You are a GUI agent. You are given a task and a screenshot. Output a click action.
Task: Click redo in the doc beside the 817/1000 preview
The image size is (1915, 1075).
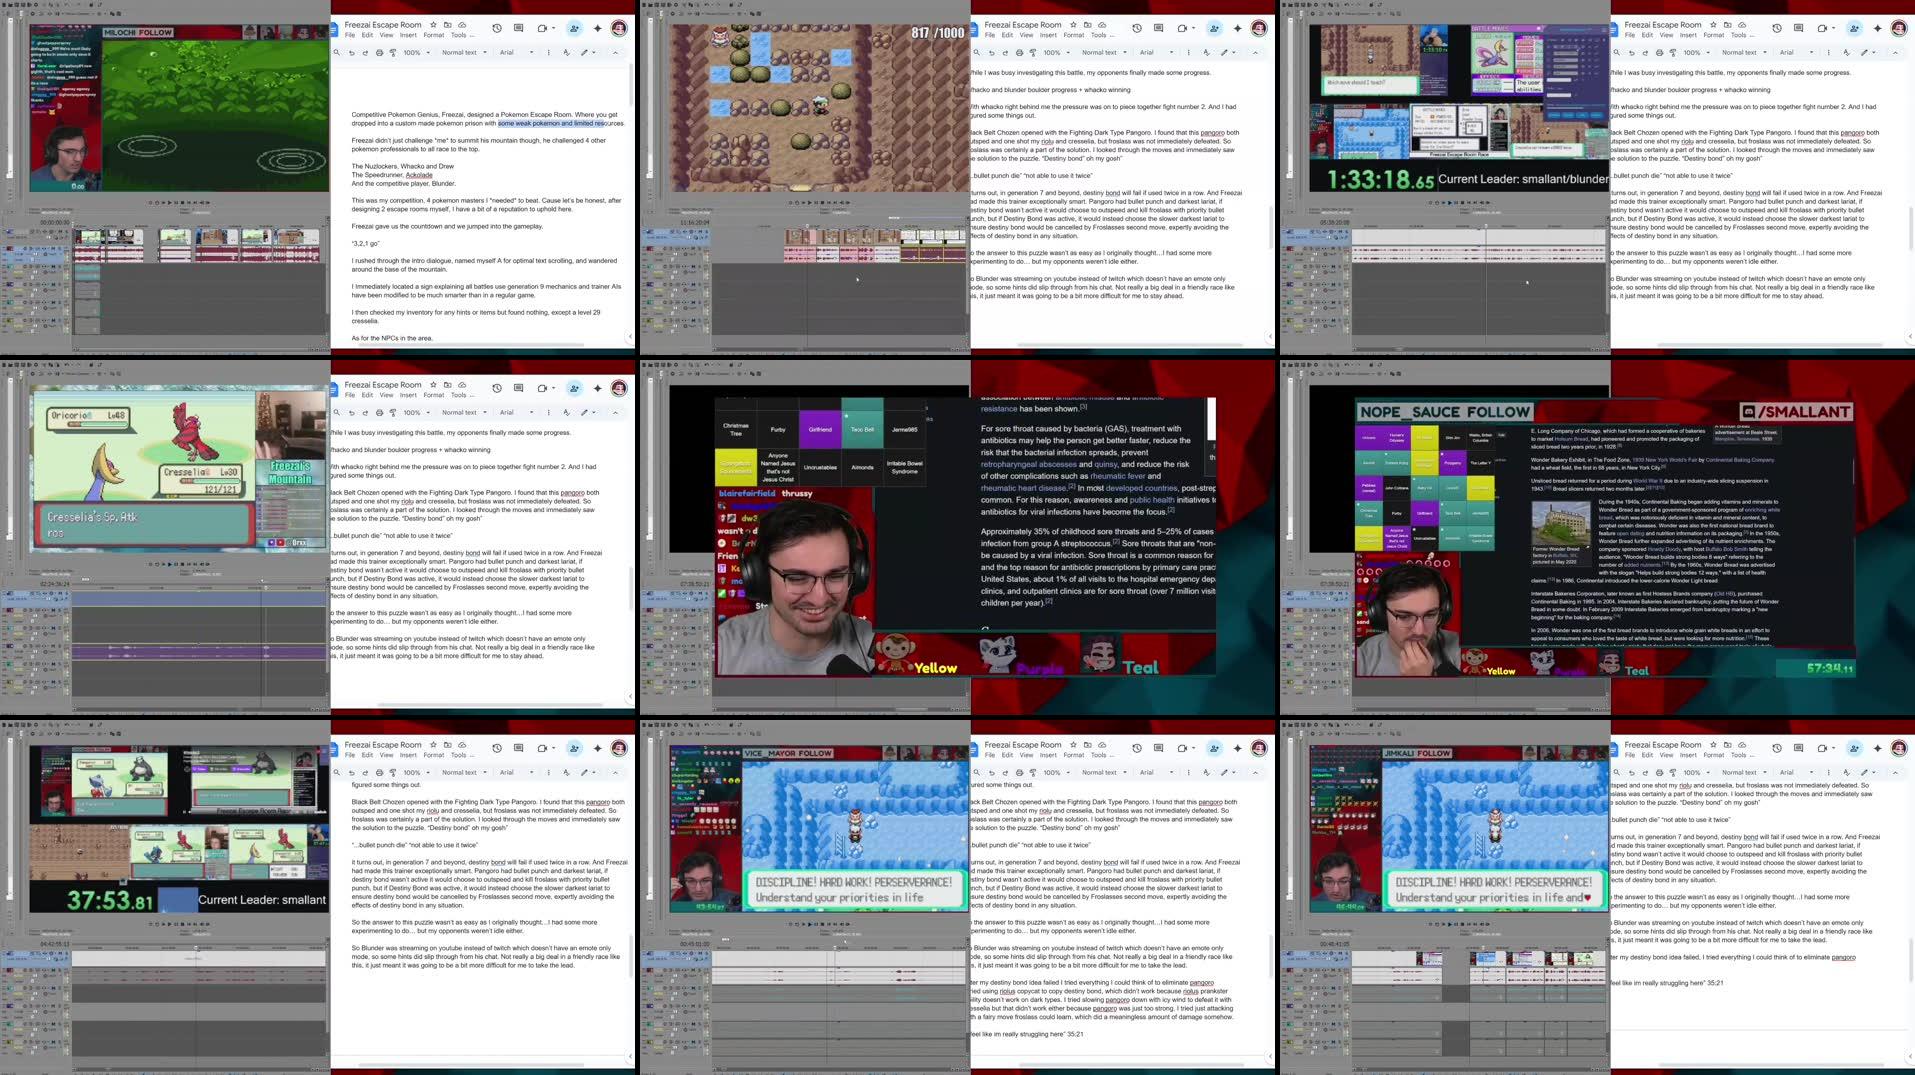coord(1005,52)
